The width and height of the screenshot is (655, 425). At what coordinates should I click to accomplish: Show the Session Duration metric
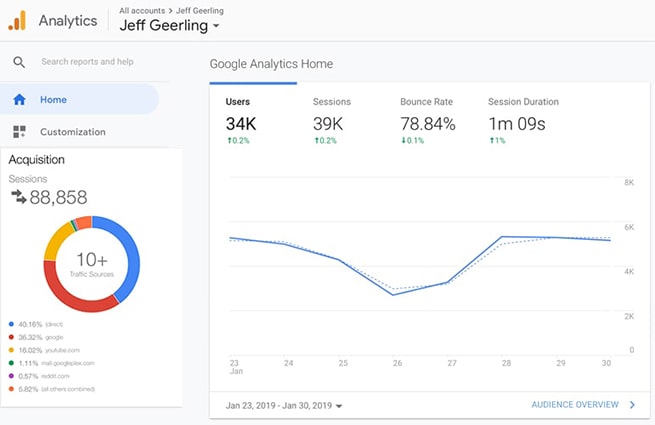click(x=523, y=115)
